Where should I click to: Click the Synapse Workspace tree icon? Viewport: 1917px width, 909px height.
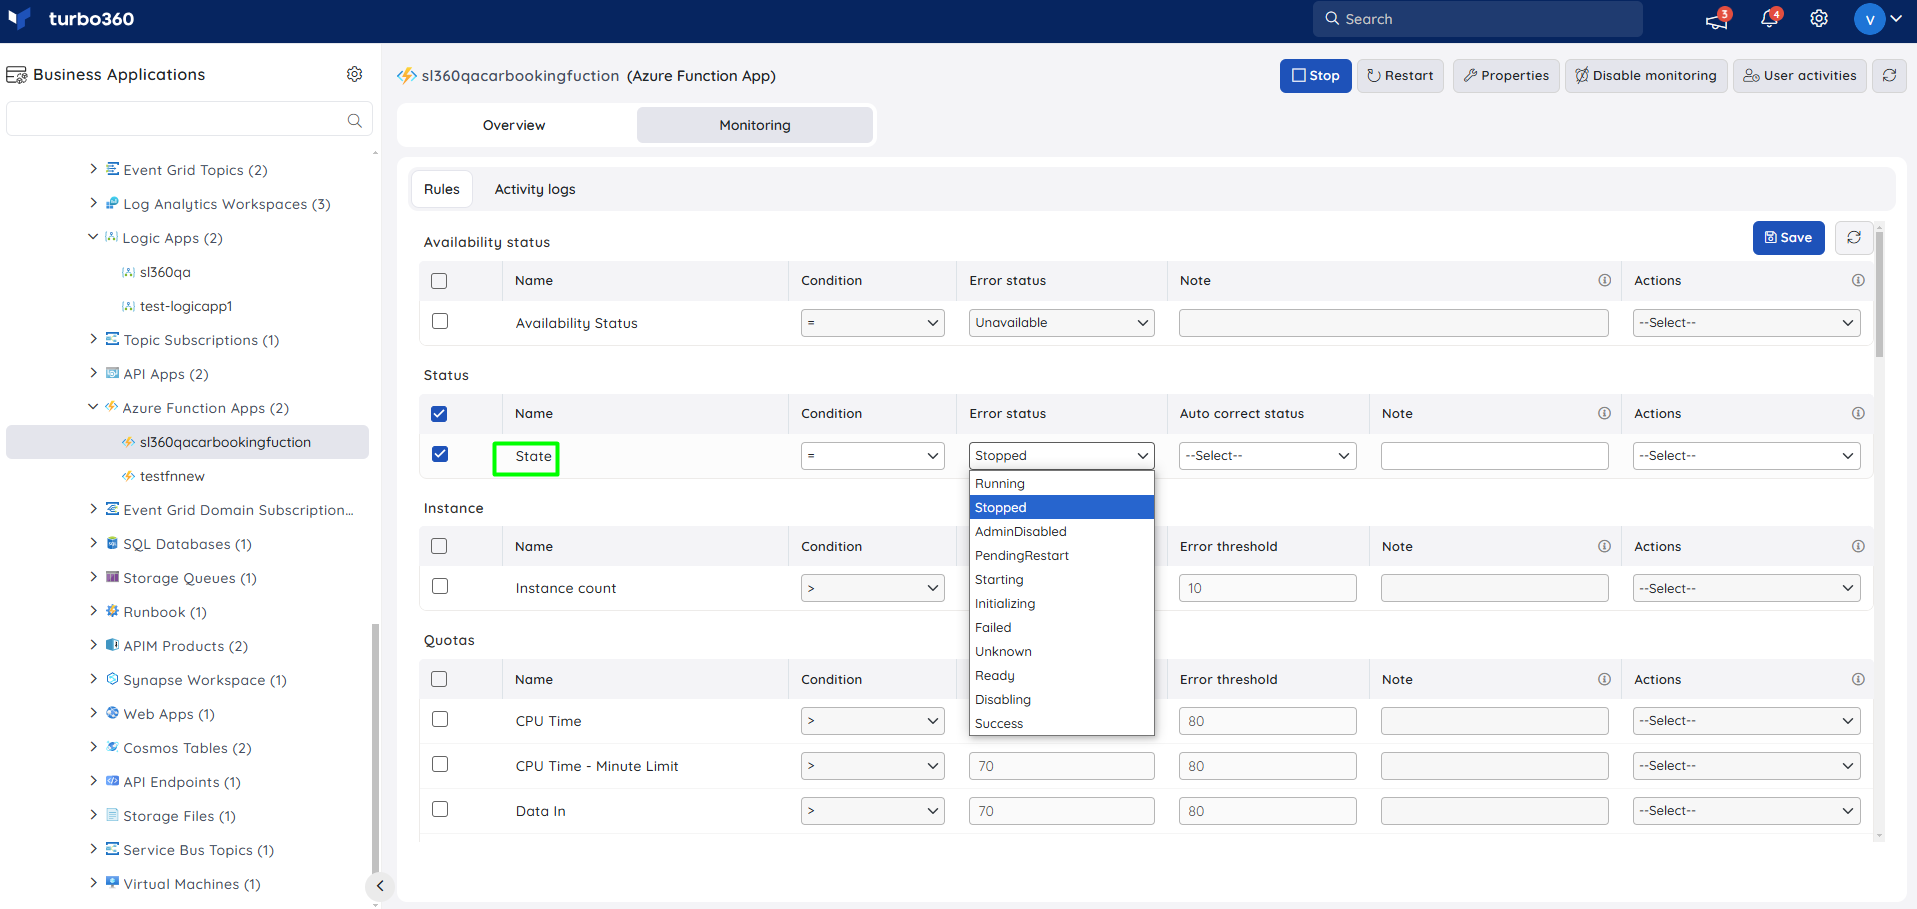[x=112, y=679]
